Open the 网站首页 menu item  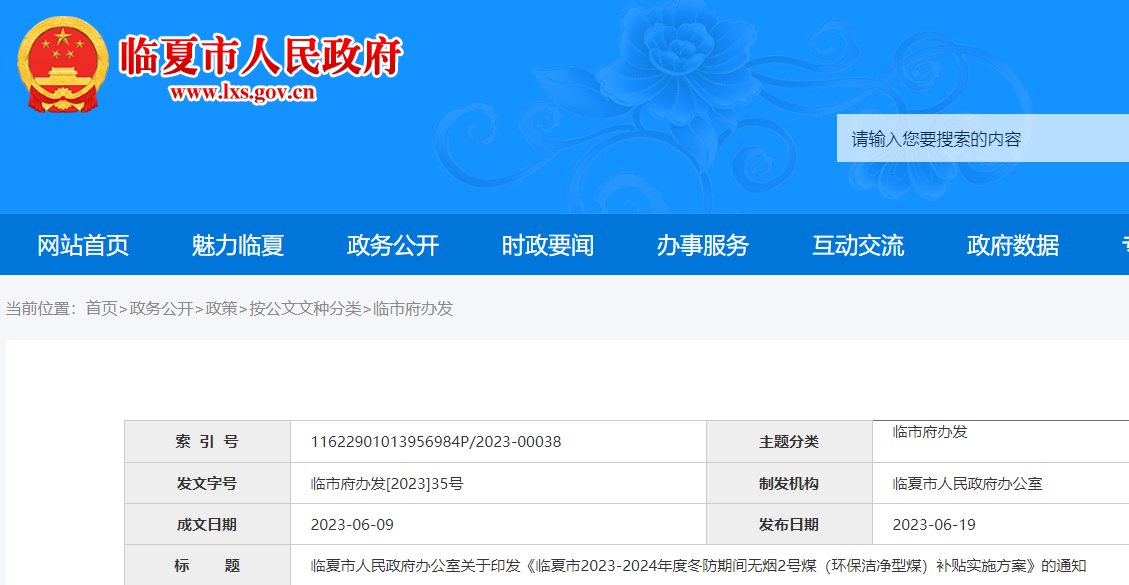(83, 245)
